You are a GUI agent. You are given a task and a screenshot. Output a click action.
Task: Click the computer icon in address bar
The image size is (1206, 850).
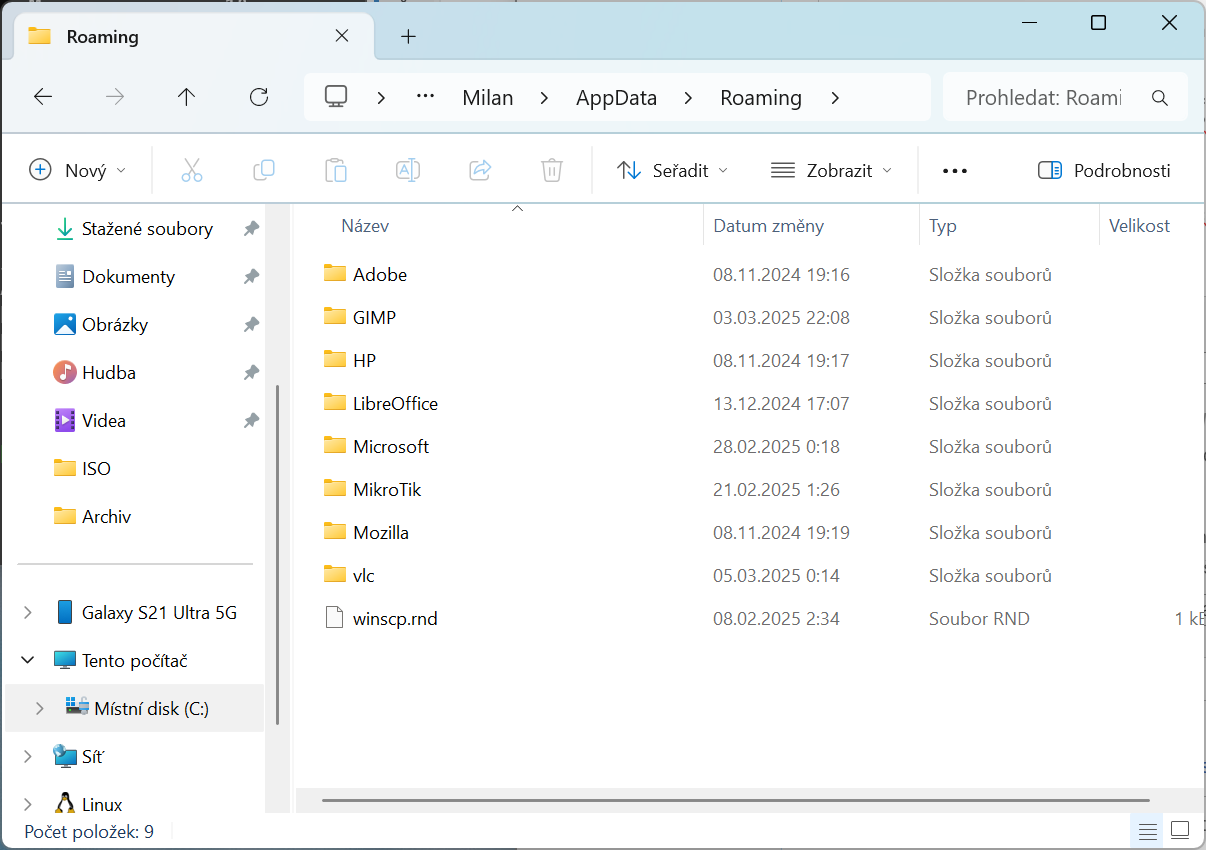point(336,97)
